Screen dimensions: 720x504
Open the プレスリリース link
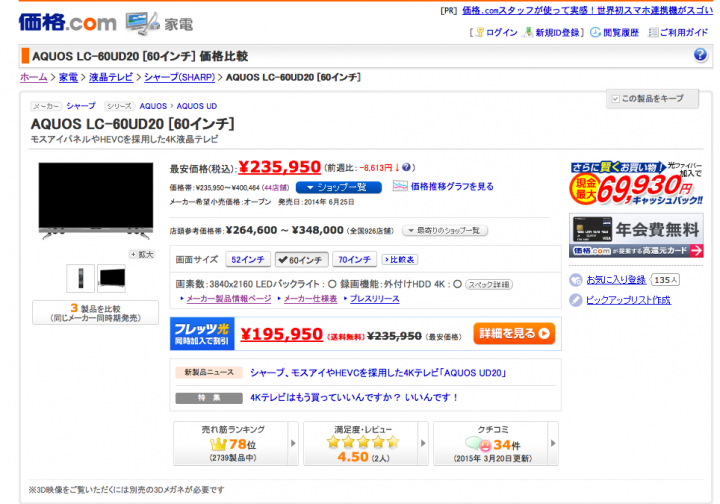point(375,299)
